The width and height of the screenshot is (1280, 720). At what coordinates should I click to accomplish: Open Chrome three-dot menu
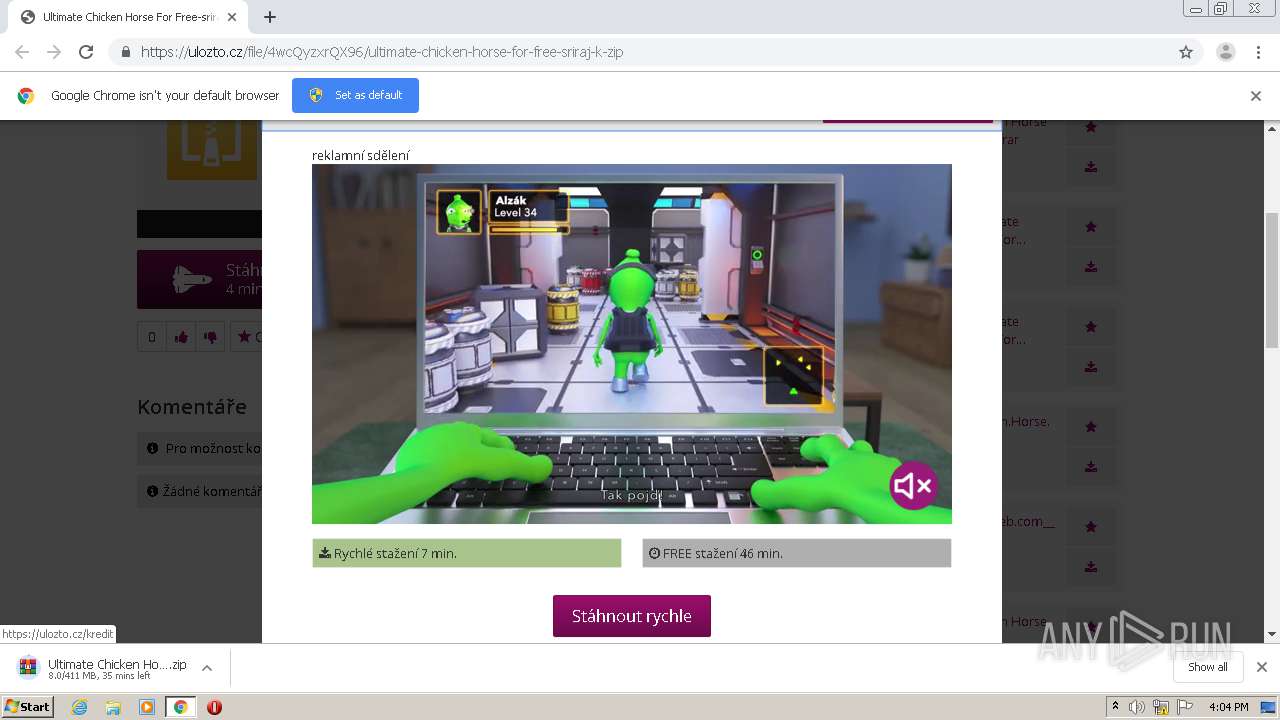click(1258, 52)
